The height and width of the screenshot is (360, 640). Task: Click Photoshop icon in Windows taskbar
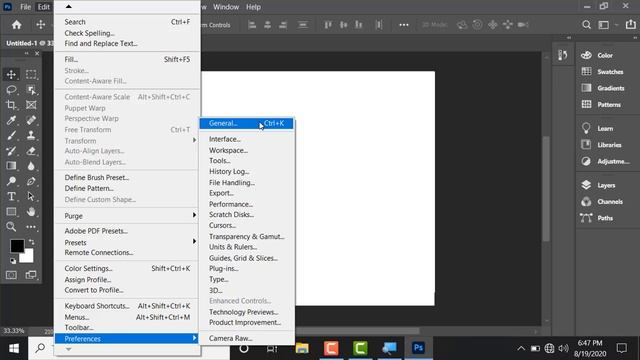[x=418, y=348]
